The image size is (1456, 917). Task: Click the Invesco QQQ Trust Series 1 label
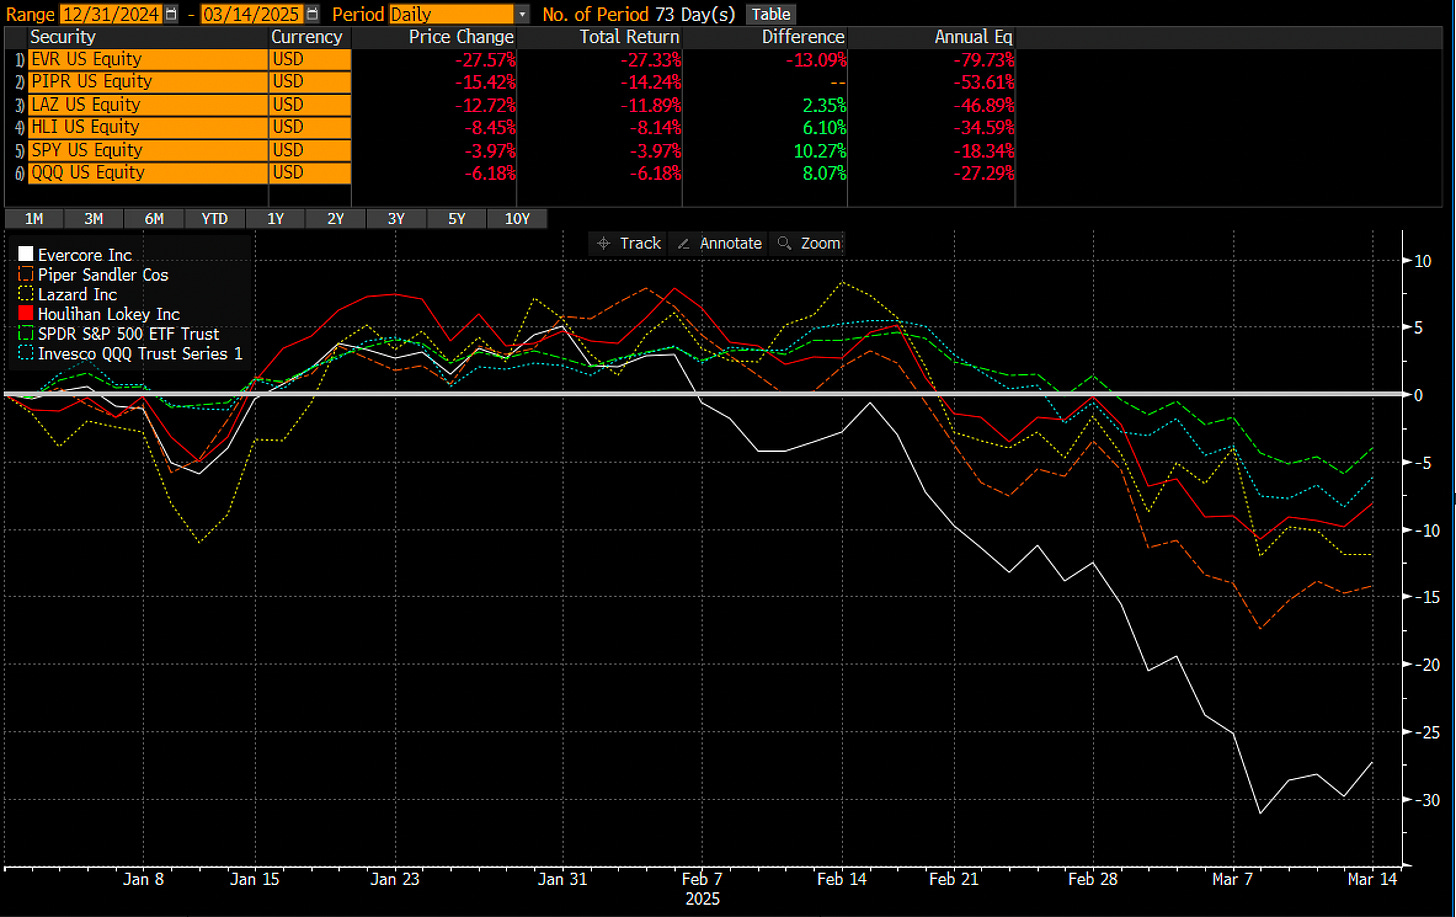(x=140, y=353)
